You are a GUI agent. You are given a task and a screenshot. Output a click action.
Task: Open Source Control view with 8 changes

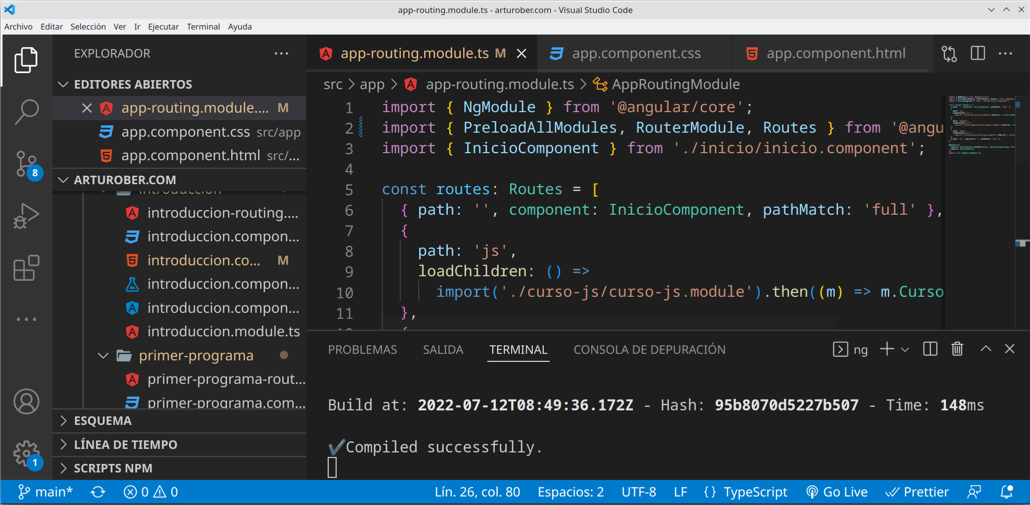coord(27,164)
